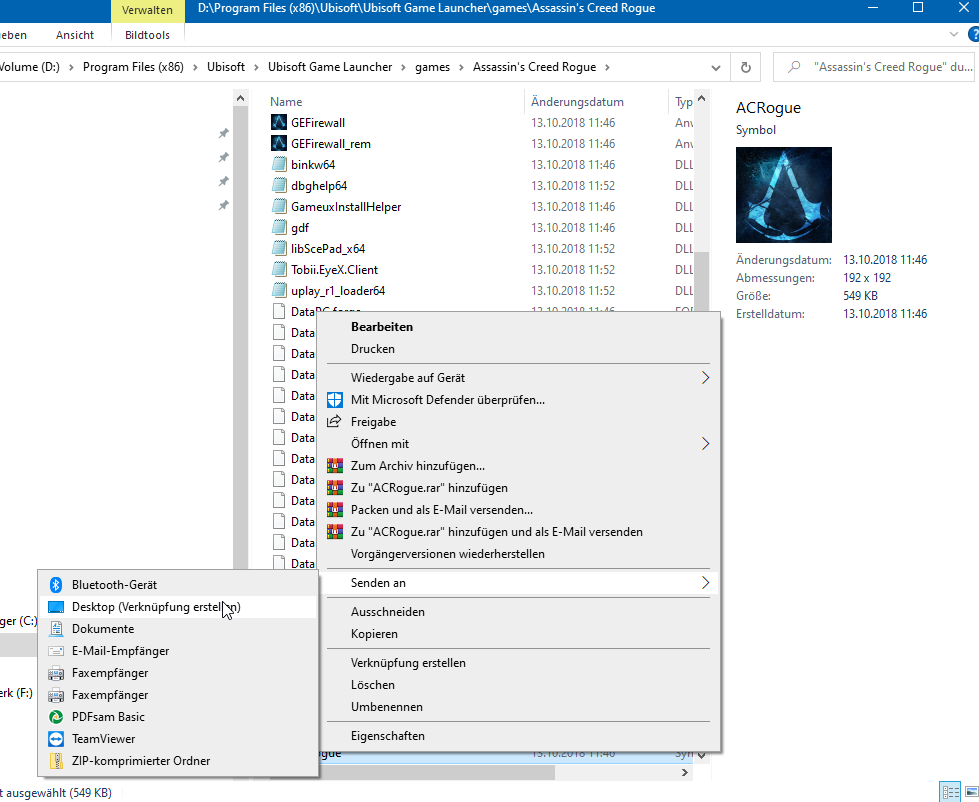Open the address bar history dropdown
Screen dimensions: 979x802
[x=716, y=67]
